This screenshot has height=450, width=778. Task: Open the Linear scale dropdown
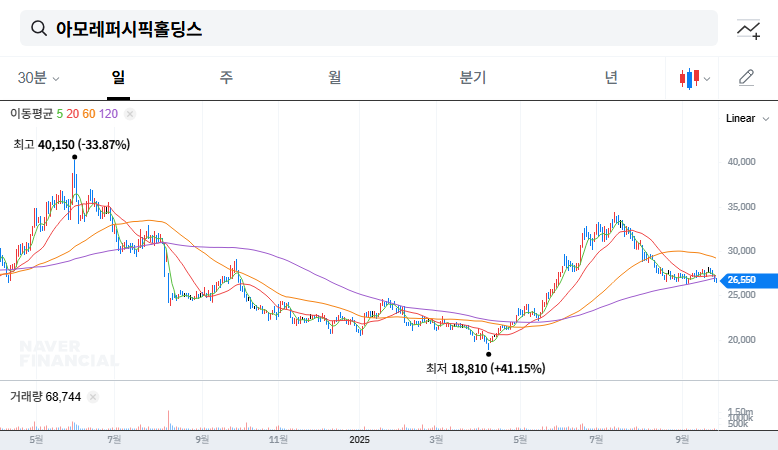[x=748, y=118]
